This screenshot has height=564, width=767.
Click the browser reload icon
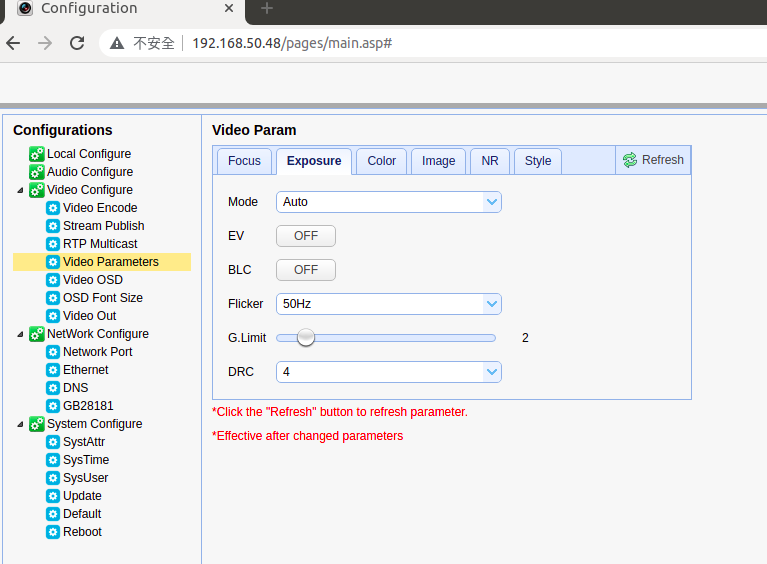click(77, 43)
